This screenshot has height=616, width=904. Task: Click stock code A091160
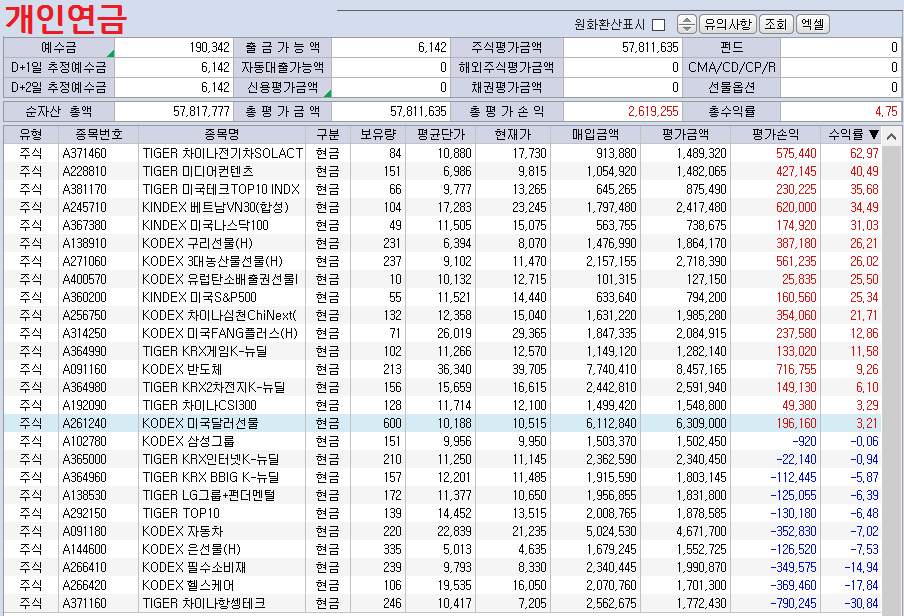[x=85, y=369]
